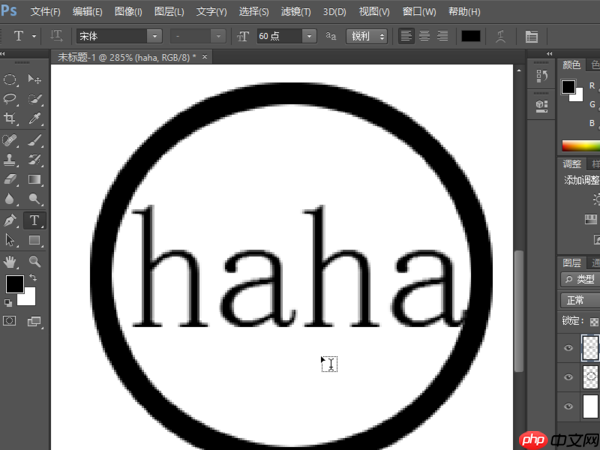Toggle visibility of the circle layer
The image size is (600, 450).
[x=568, y=377]
